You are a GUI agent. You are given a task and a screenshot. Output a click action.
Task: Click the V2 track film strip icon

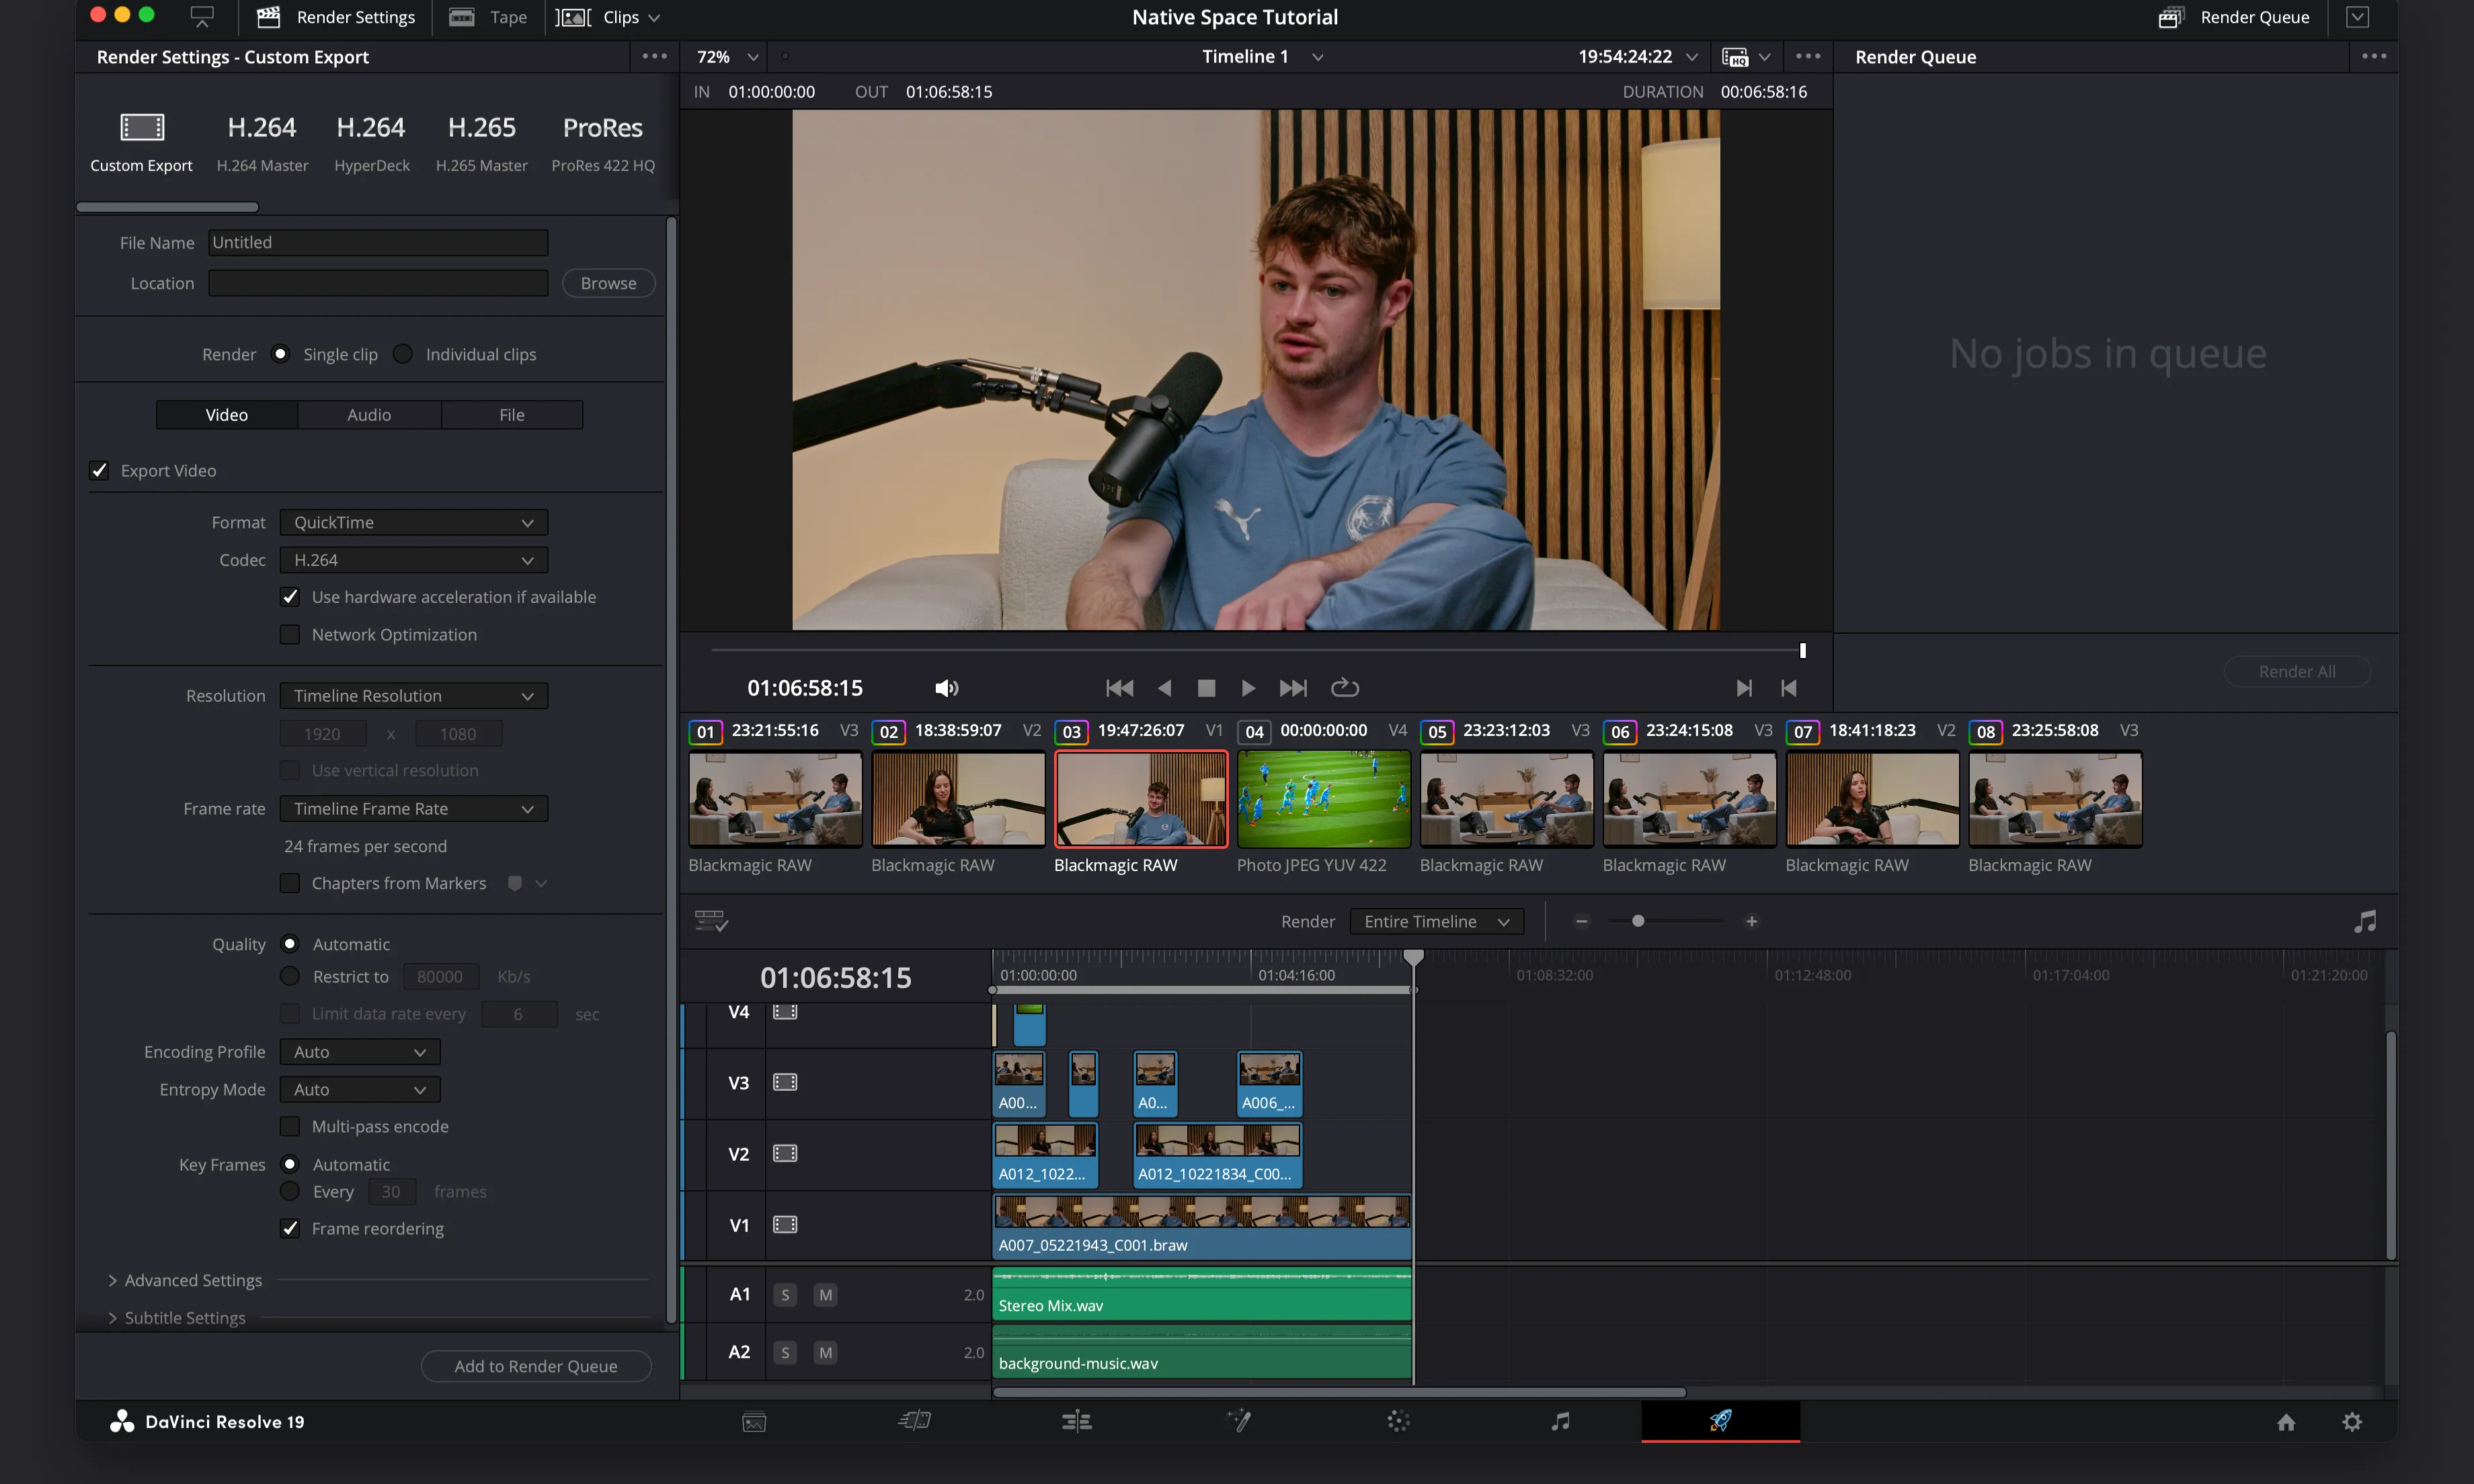(785, 1153)
